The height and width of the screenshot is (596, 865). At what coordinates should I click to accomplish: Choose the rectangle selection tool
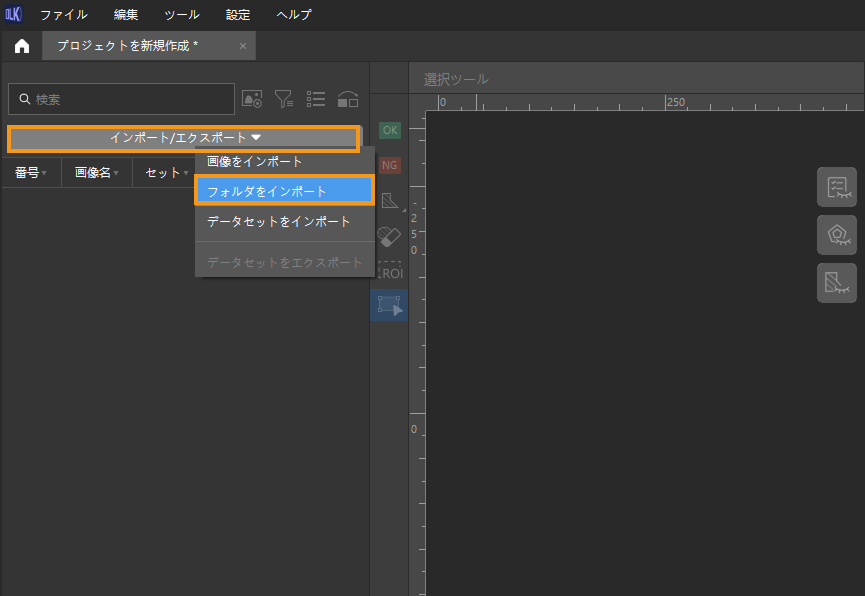[389, 306]
